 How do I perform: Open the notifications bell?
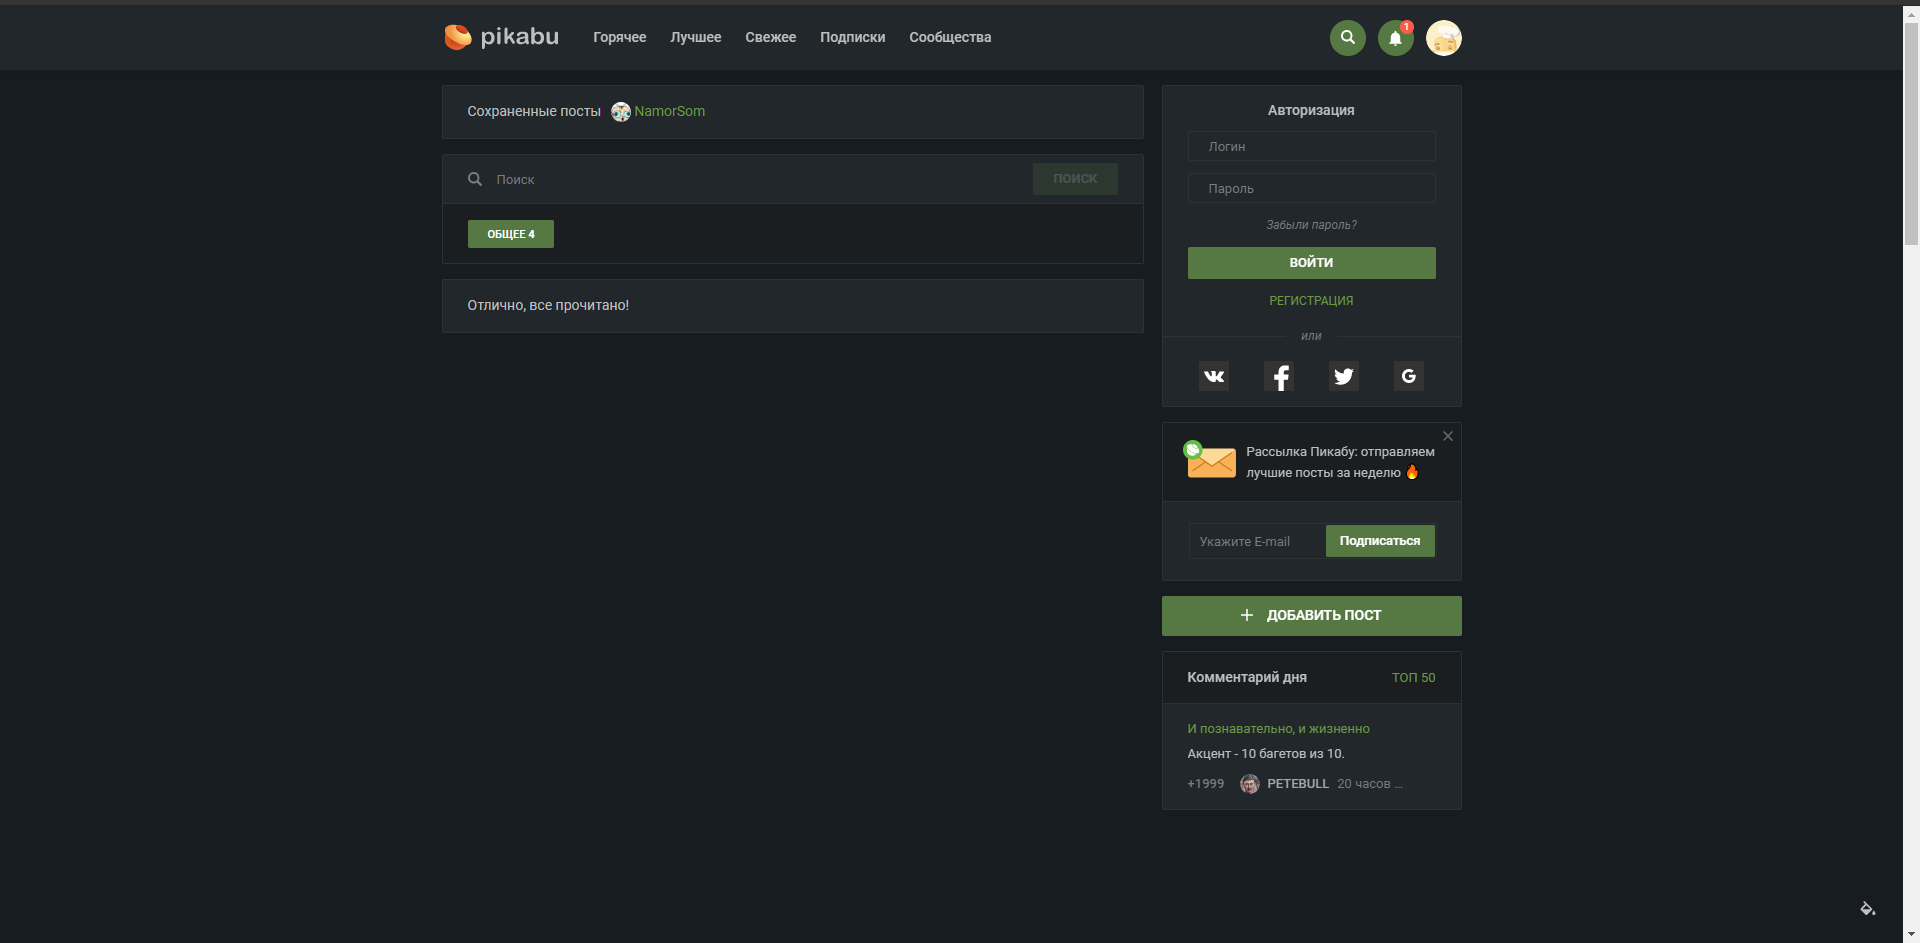(1395, 38)
